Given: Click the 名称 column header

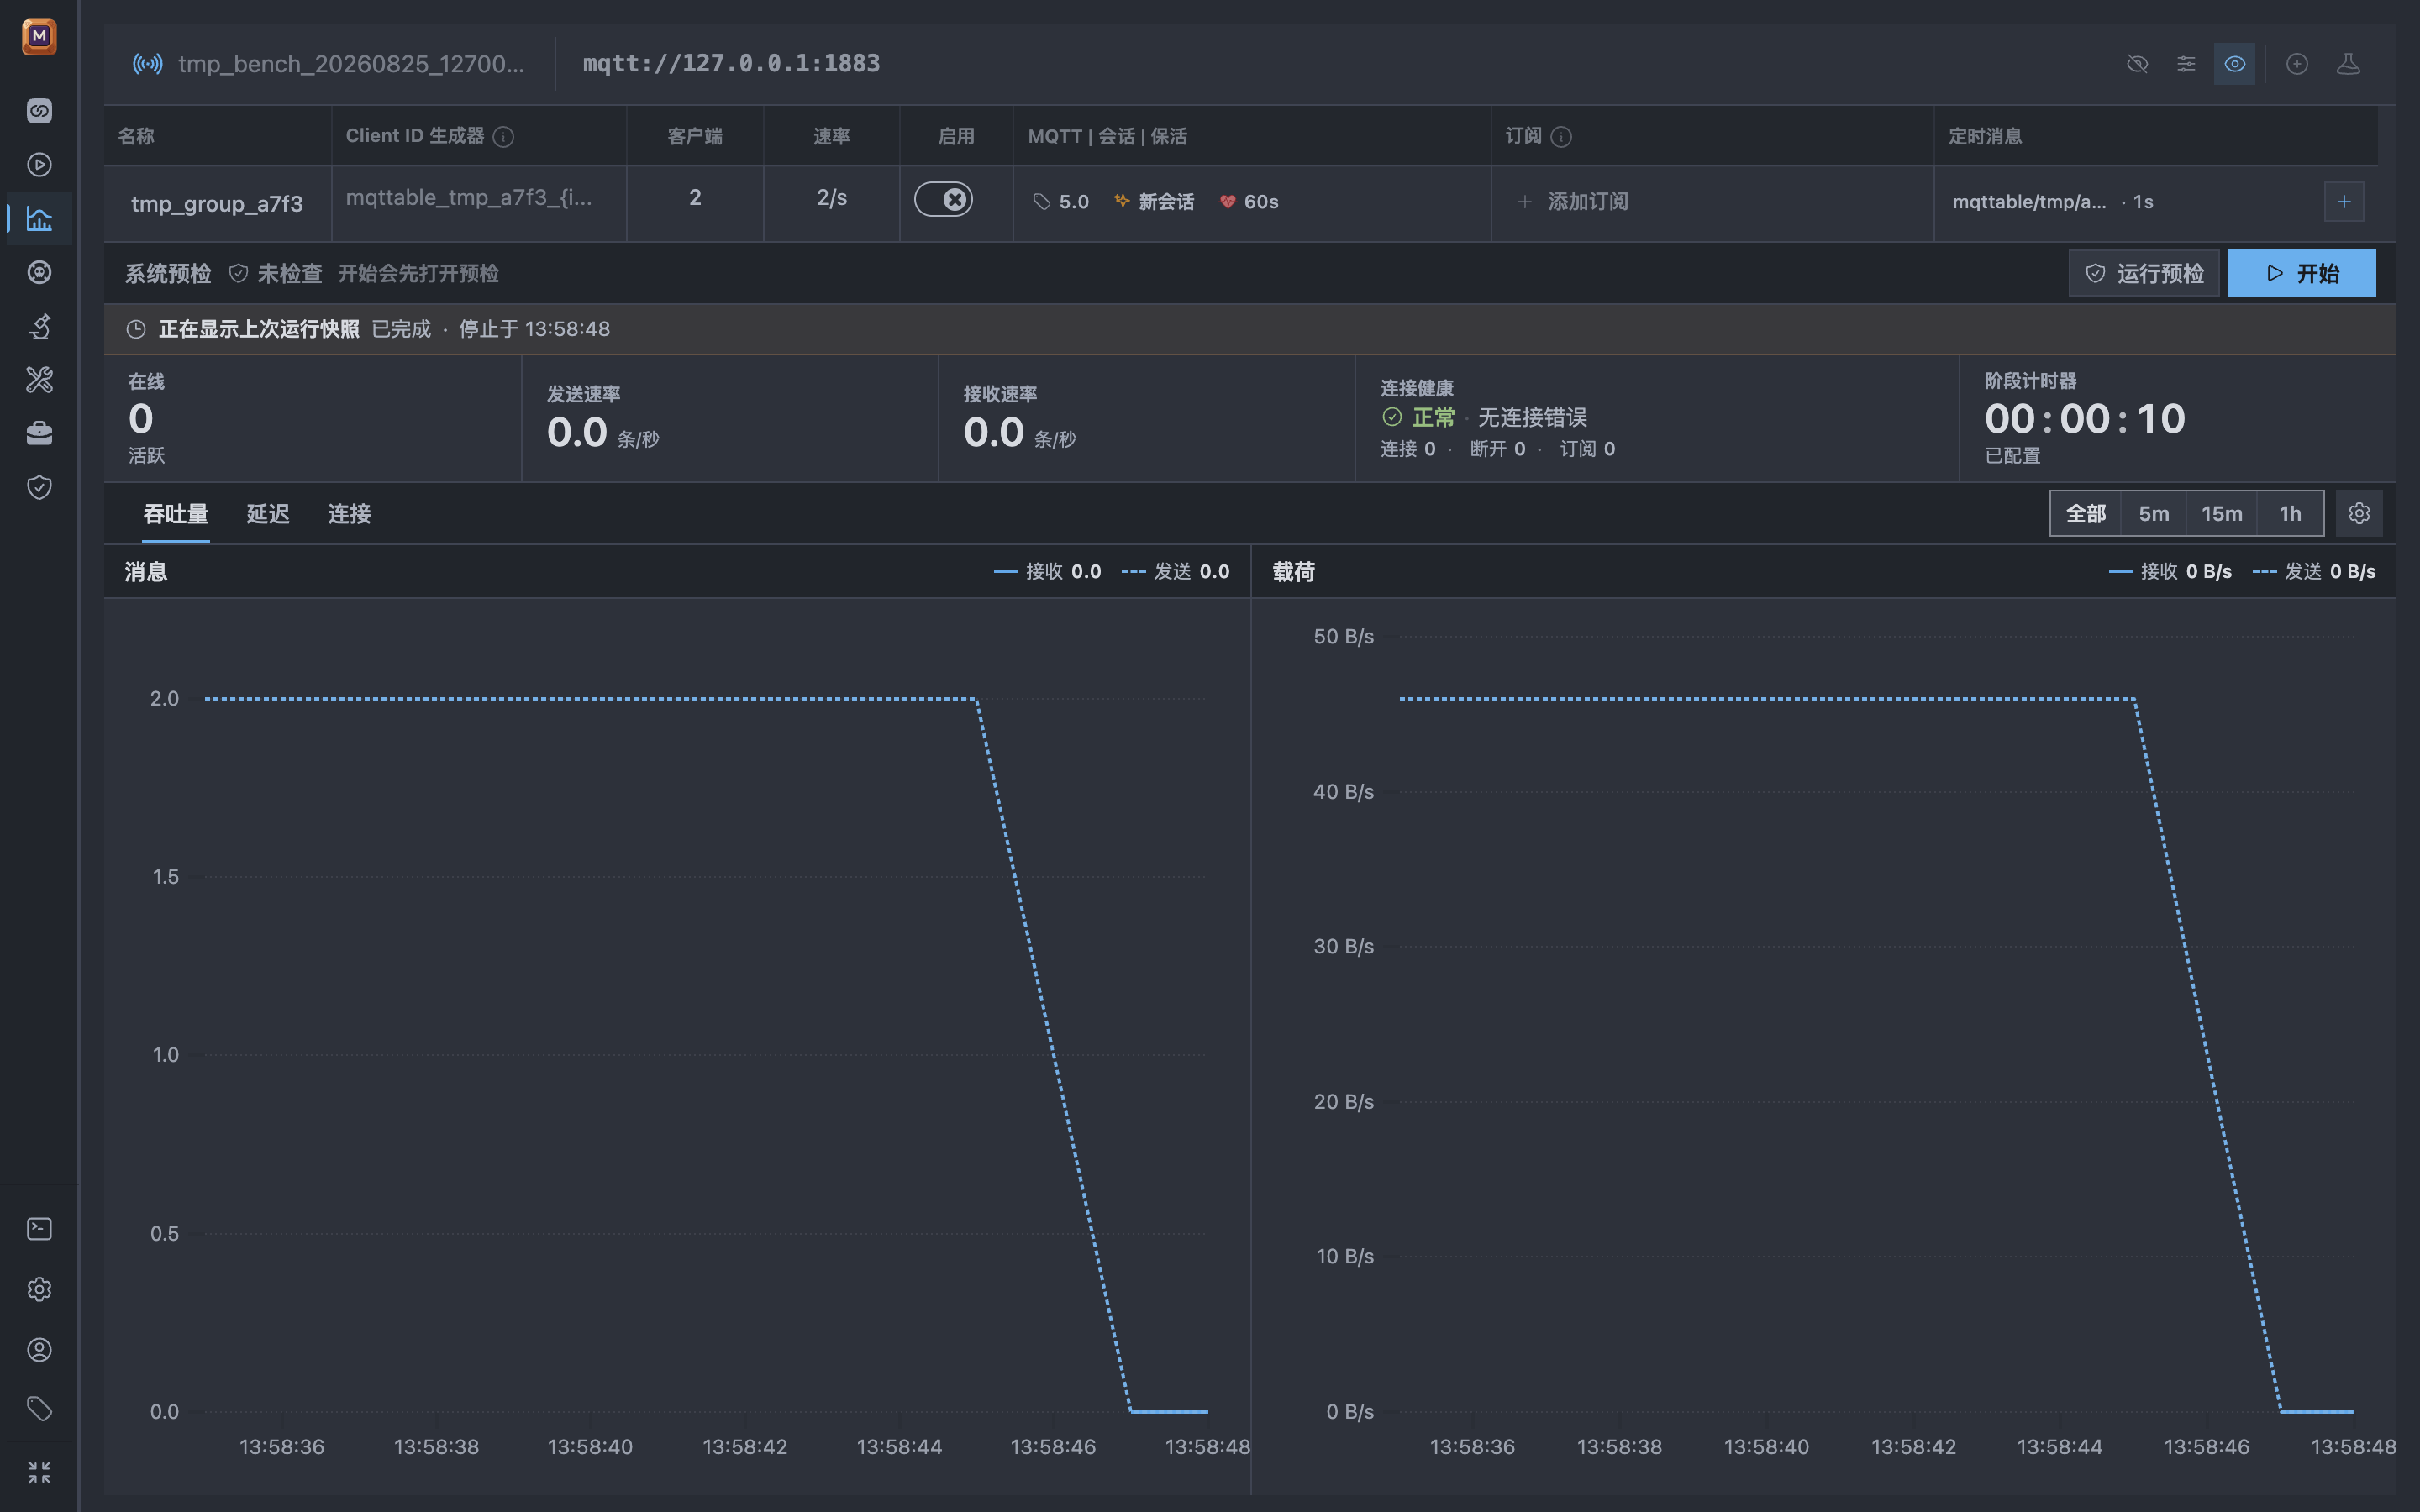Looking at the screenshot, I should (136, 136).
